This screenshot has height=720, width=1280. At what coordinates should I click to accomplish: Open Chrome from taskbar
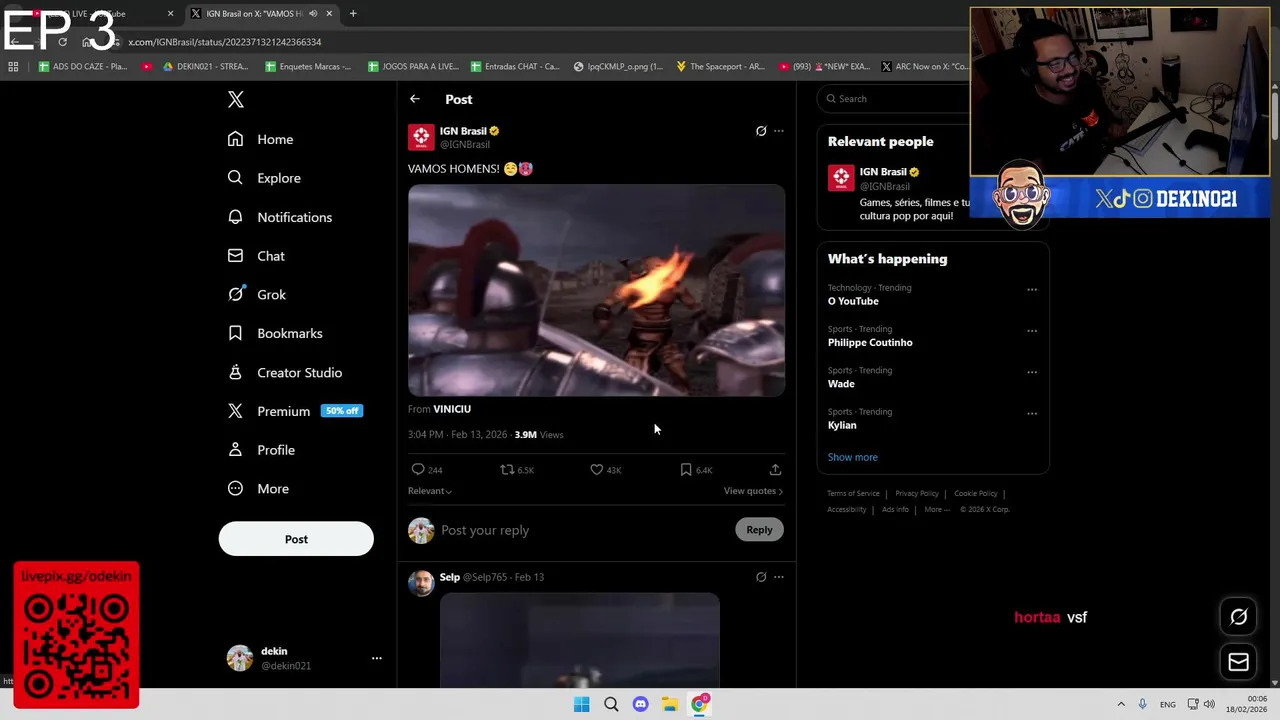(700, 704)
